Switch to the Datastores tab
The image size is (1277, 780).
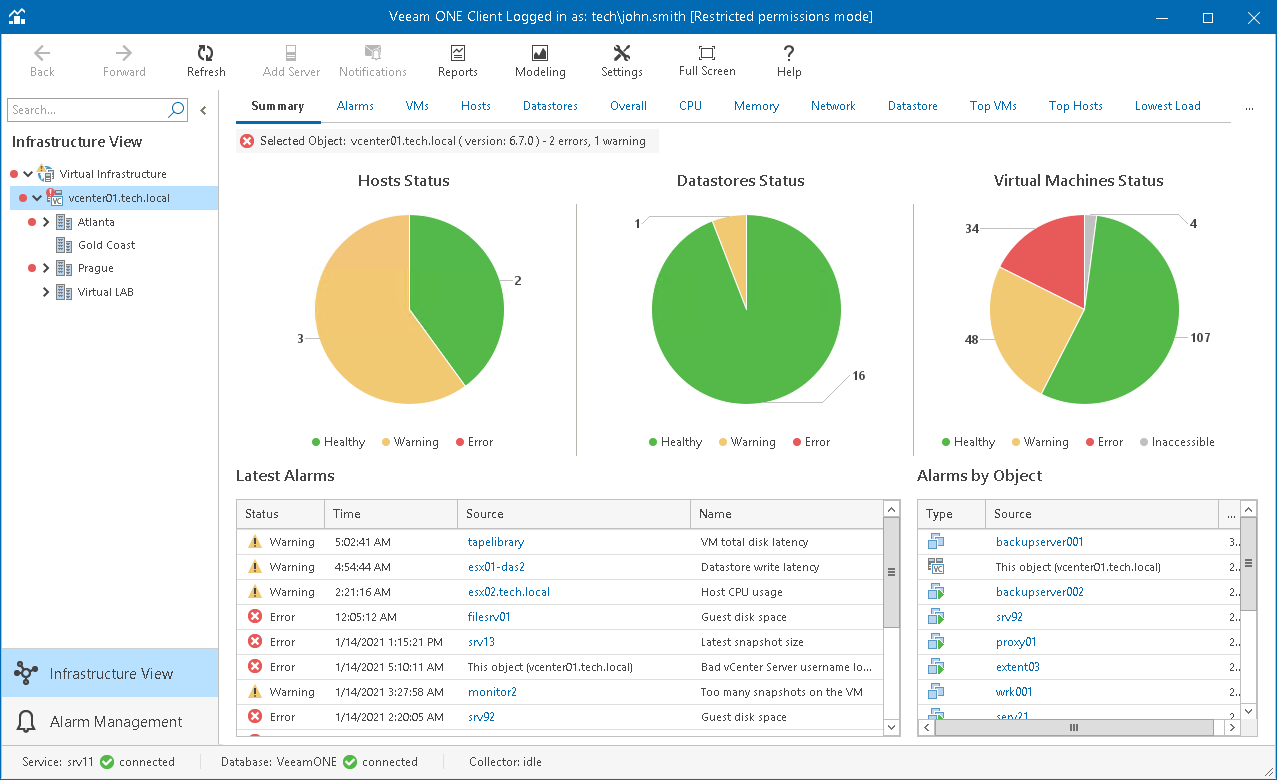[550, 106]
